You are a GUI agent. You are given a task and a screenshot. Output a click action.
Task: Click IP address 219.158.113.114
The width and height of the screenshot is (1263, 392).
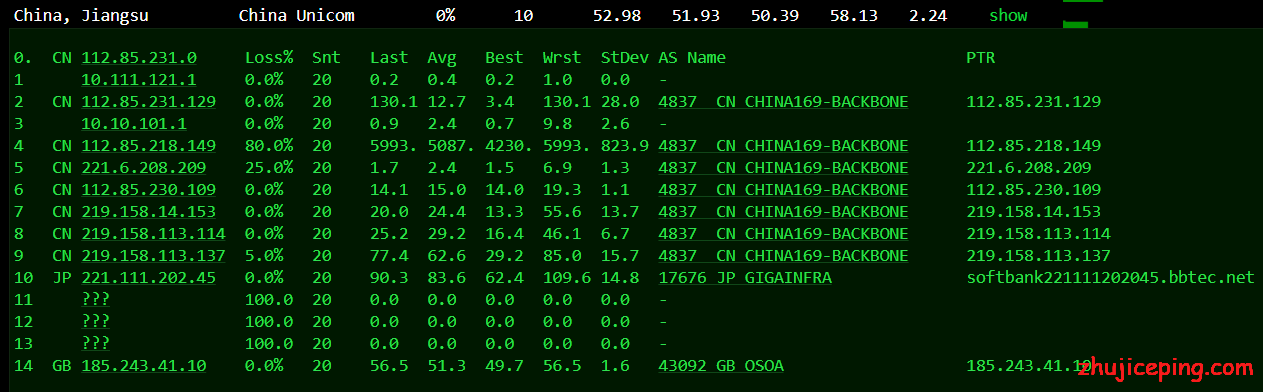point(153,234)
